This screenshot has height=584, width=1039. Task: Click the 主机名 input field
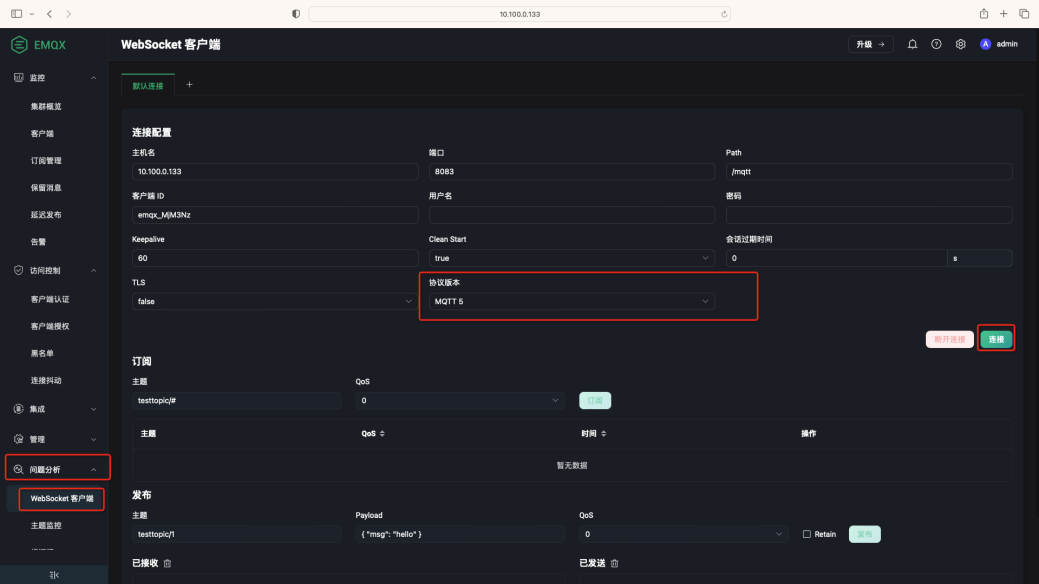(x=275, y=171)
